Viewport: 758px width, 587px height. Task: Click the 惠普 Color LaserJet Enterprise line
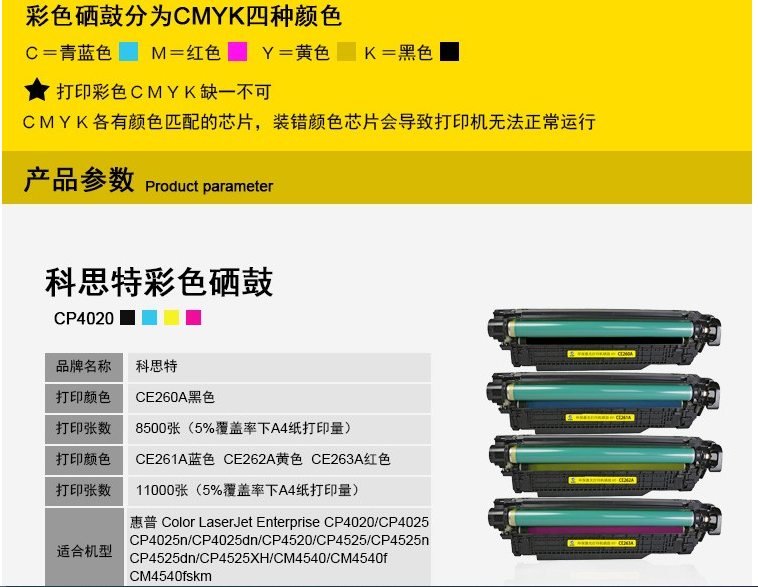tap(279, 522)
